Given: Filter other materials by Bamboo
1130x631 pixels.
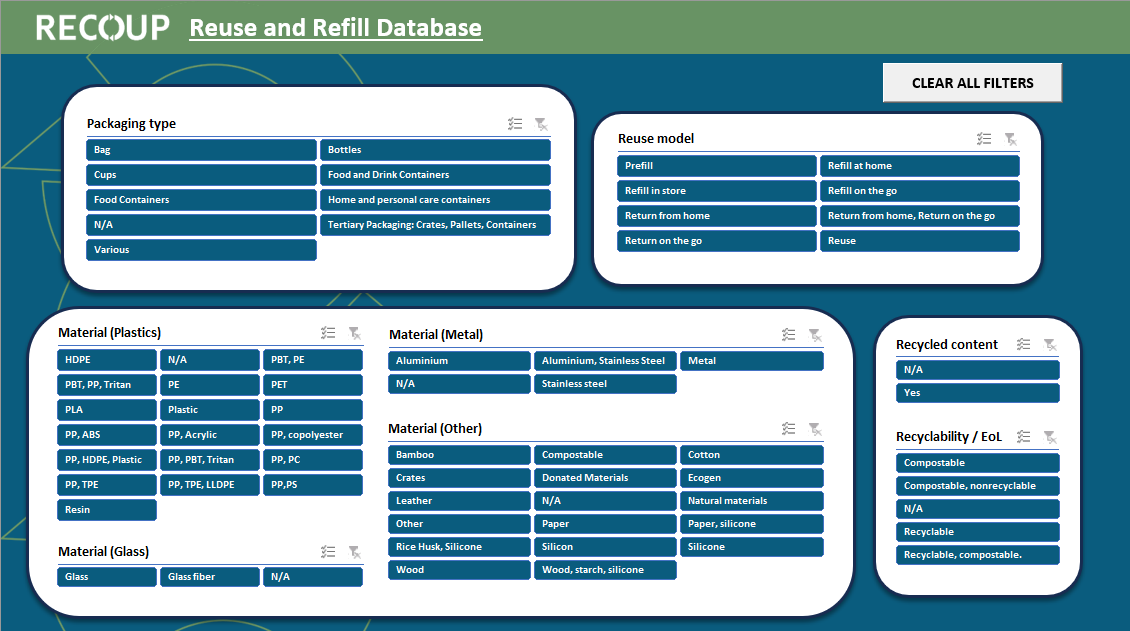Looking at the screenshot, I should (x=459, y=455).
